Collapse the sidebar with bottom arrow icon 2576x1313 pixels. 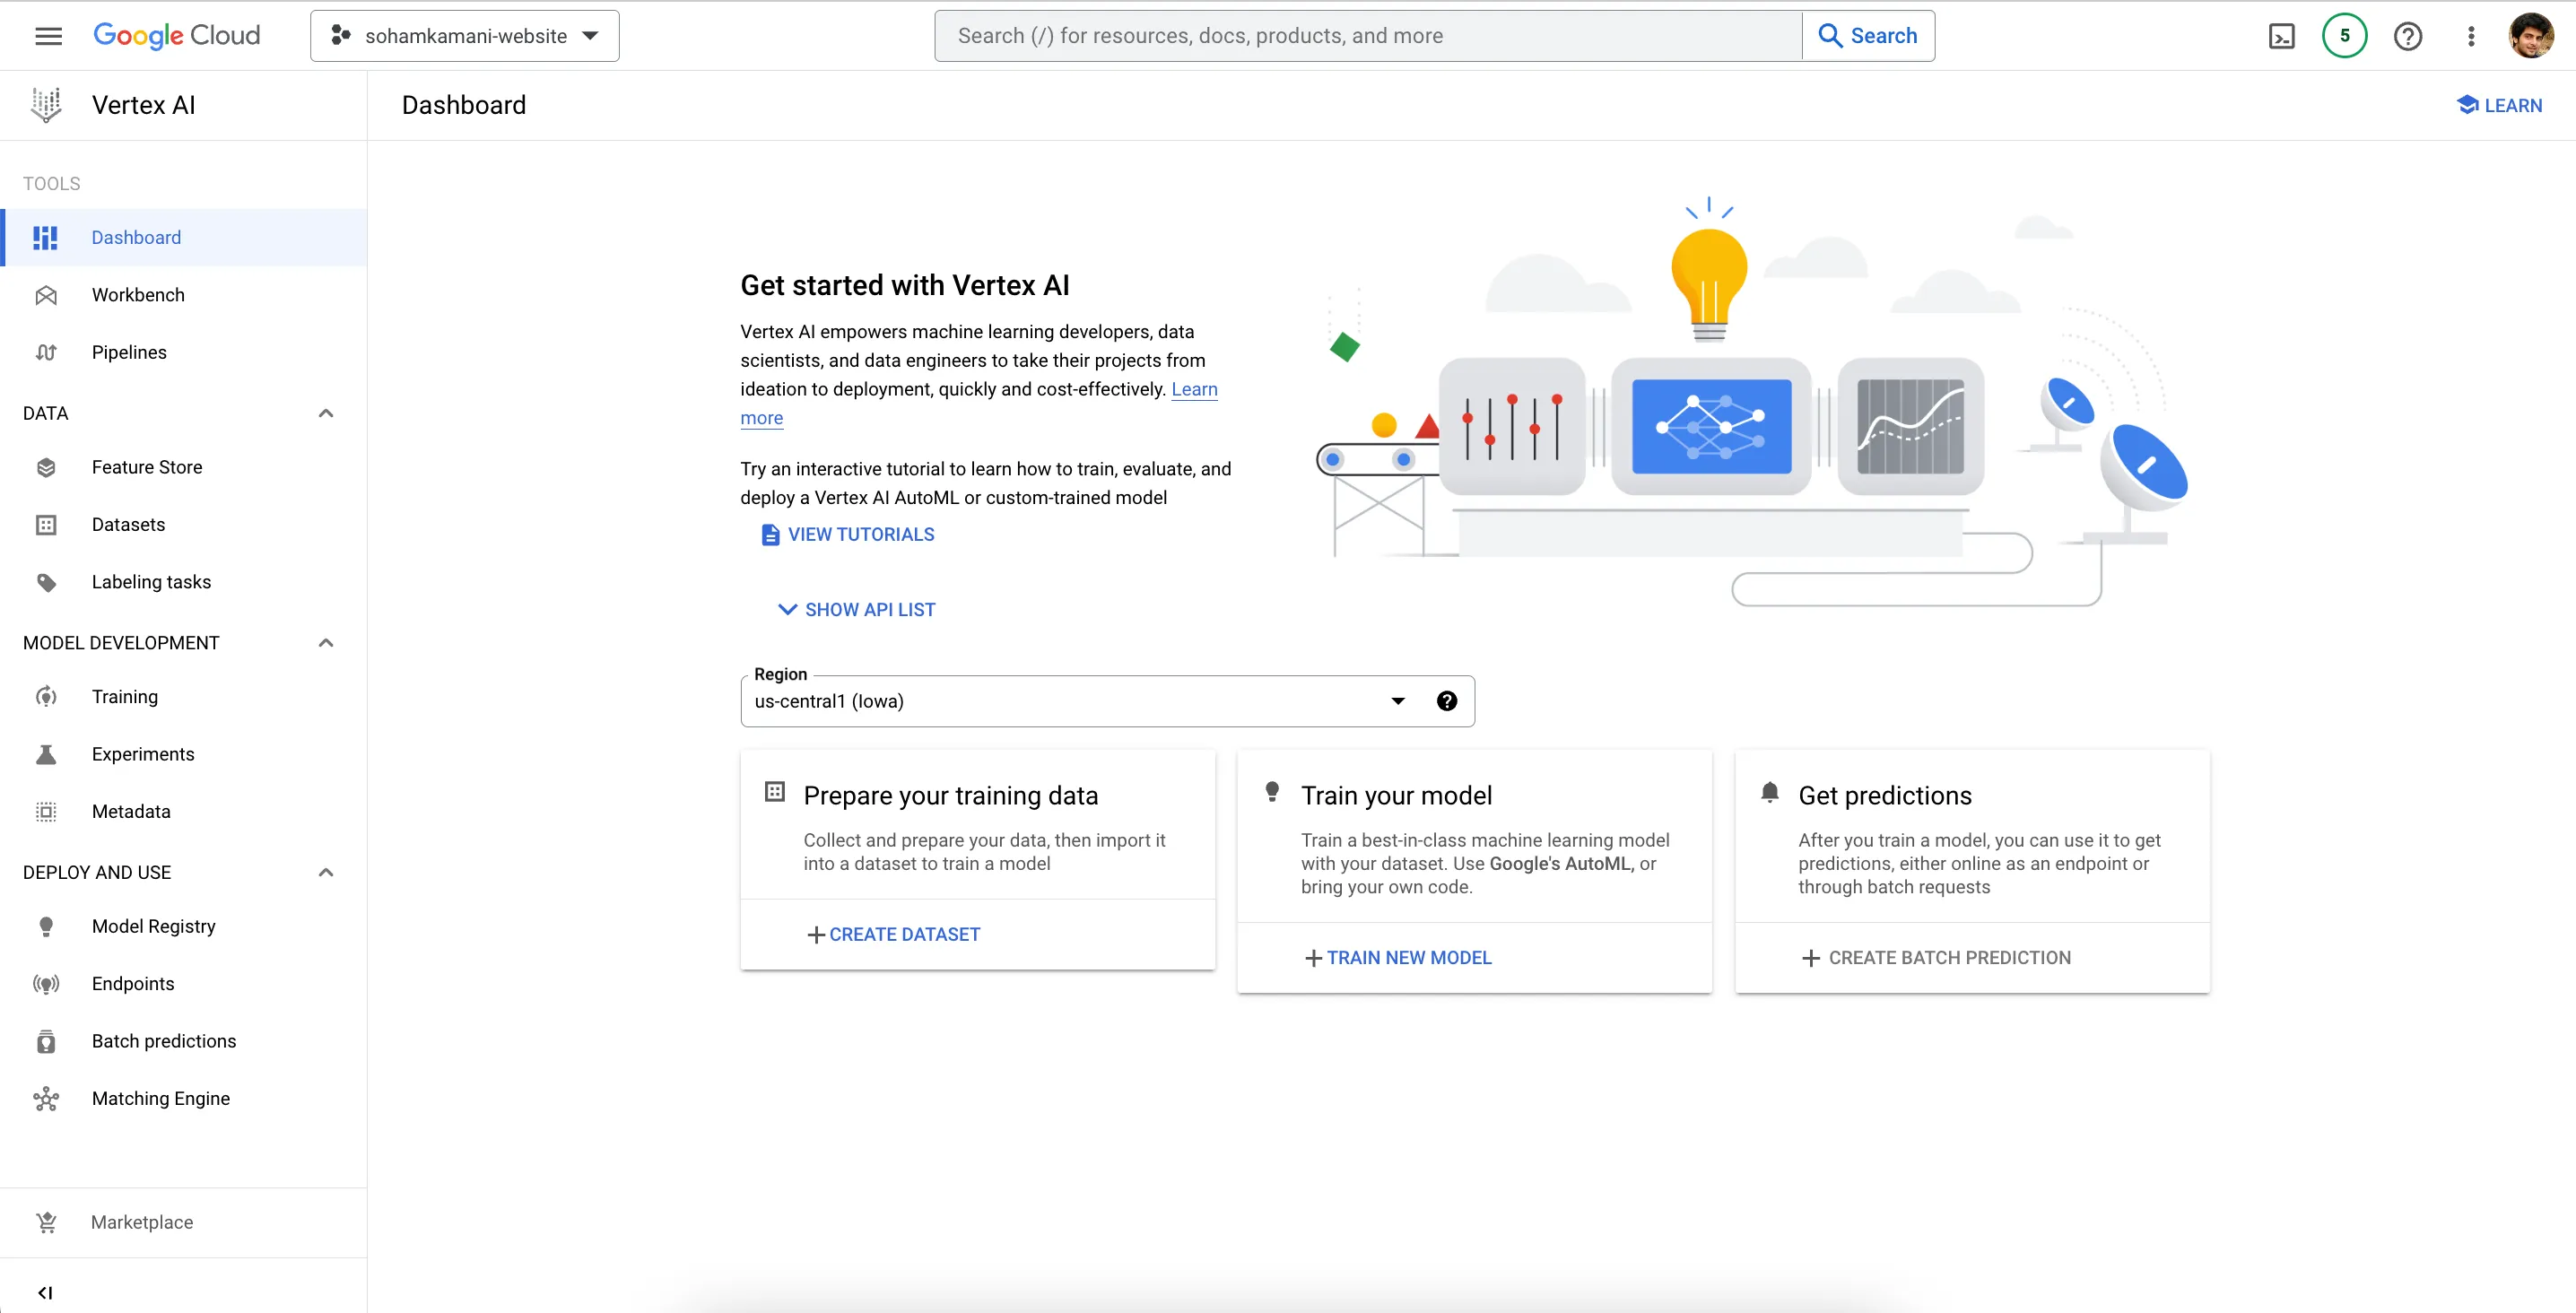tap(45, 1292)
